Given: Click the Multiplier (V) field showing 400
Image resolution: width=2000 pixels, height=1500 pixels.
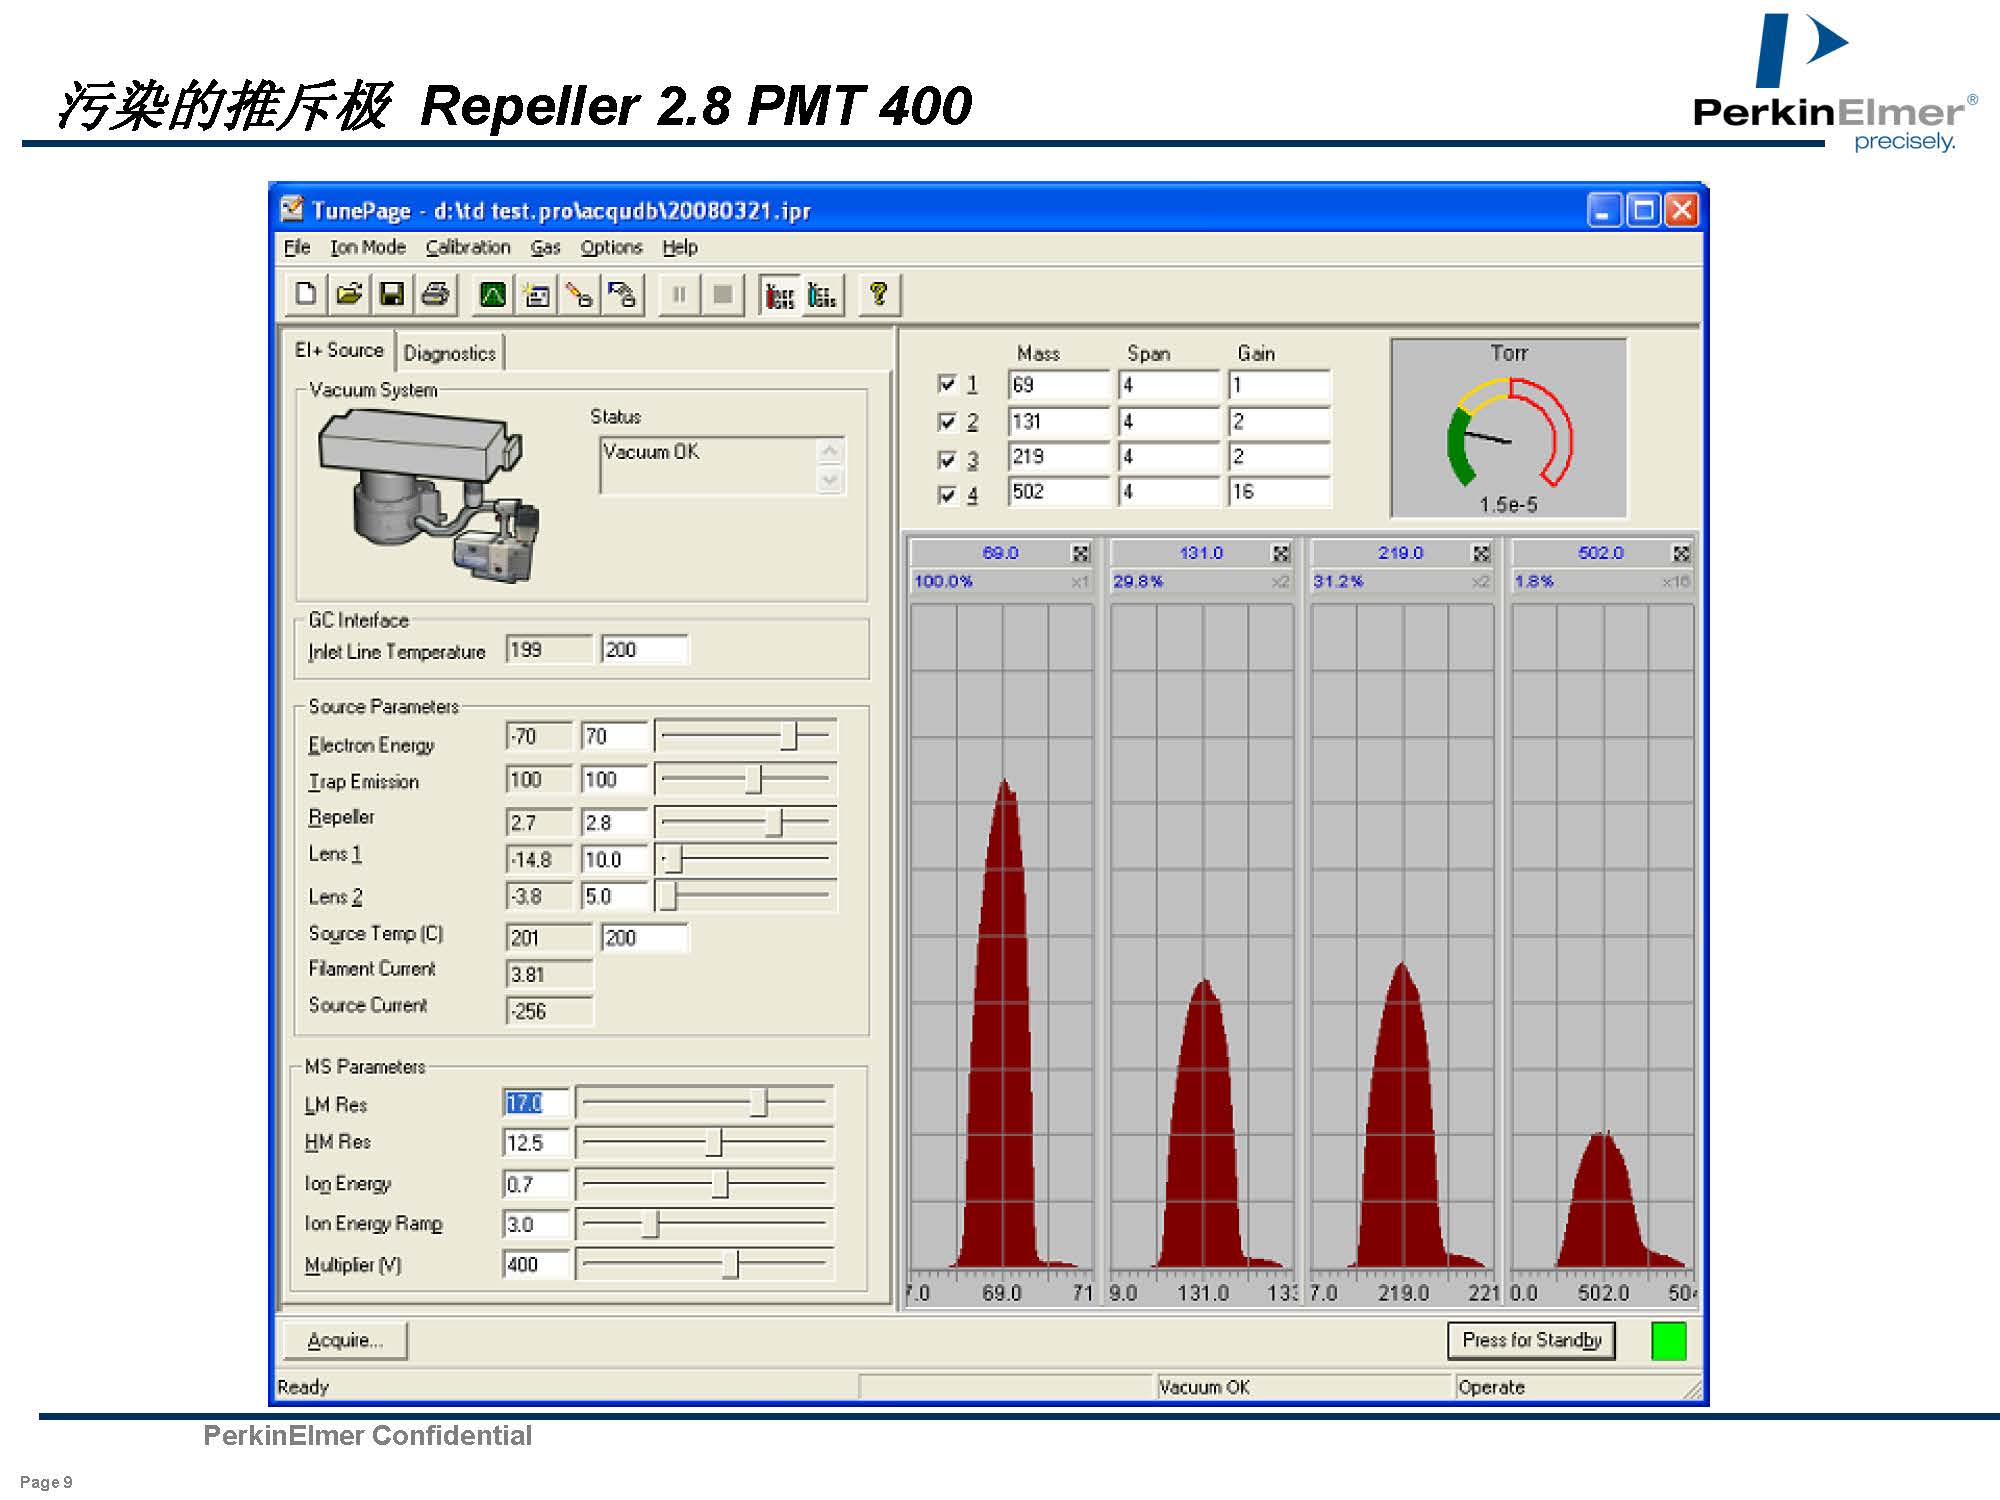Looking at the screenshot, I should (x=536, y=1265).
